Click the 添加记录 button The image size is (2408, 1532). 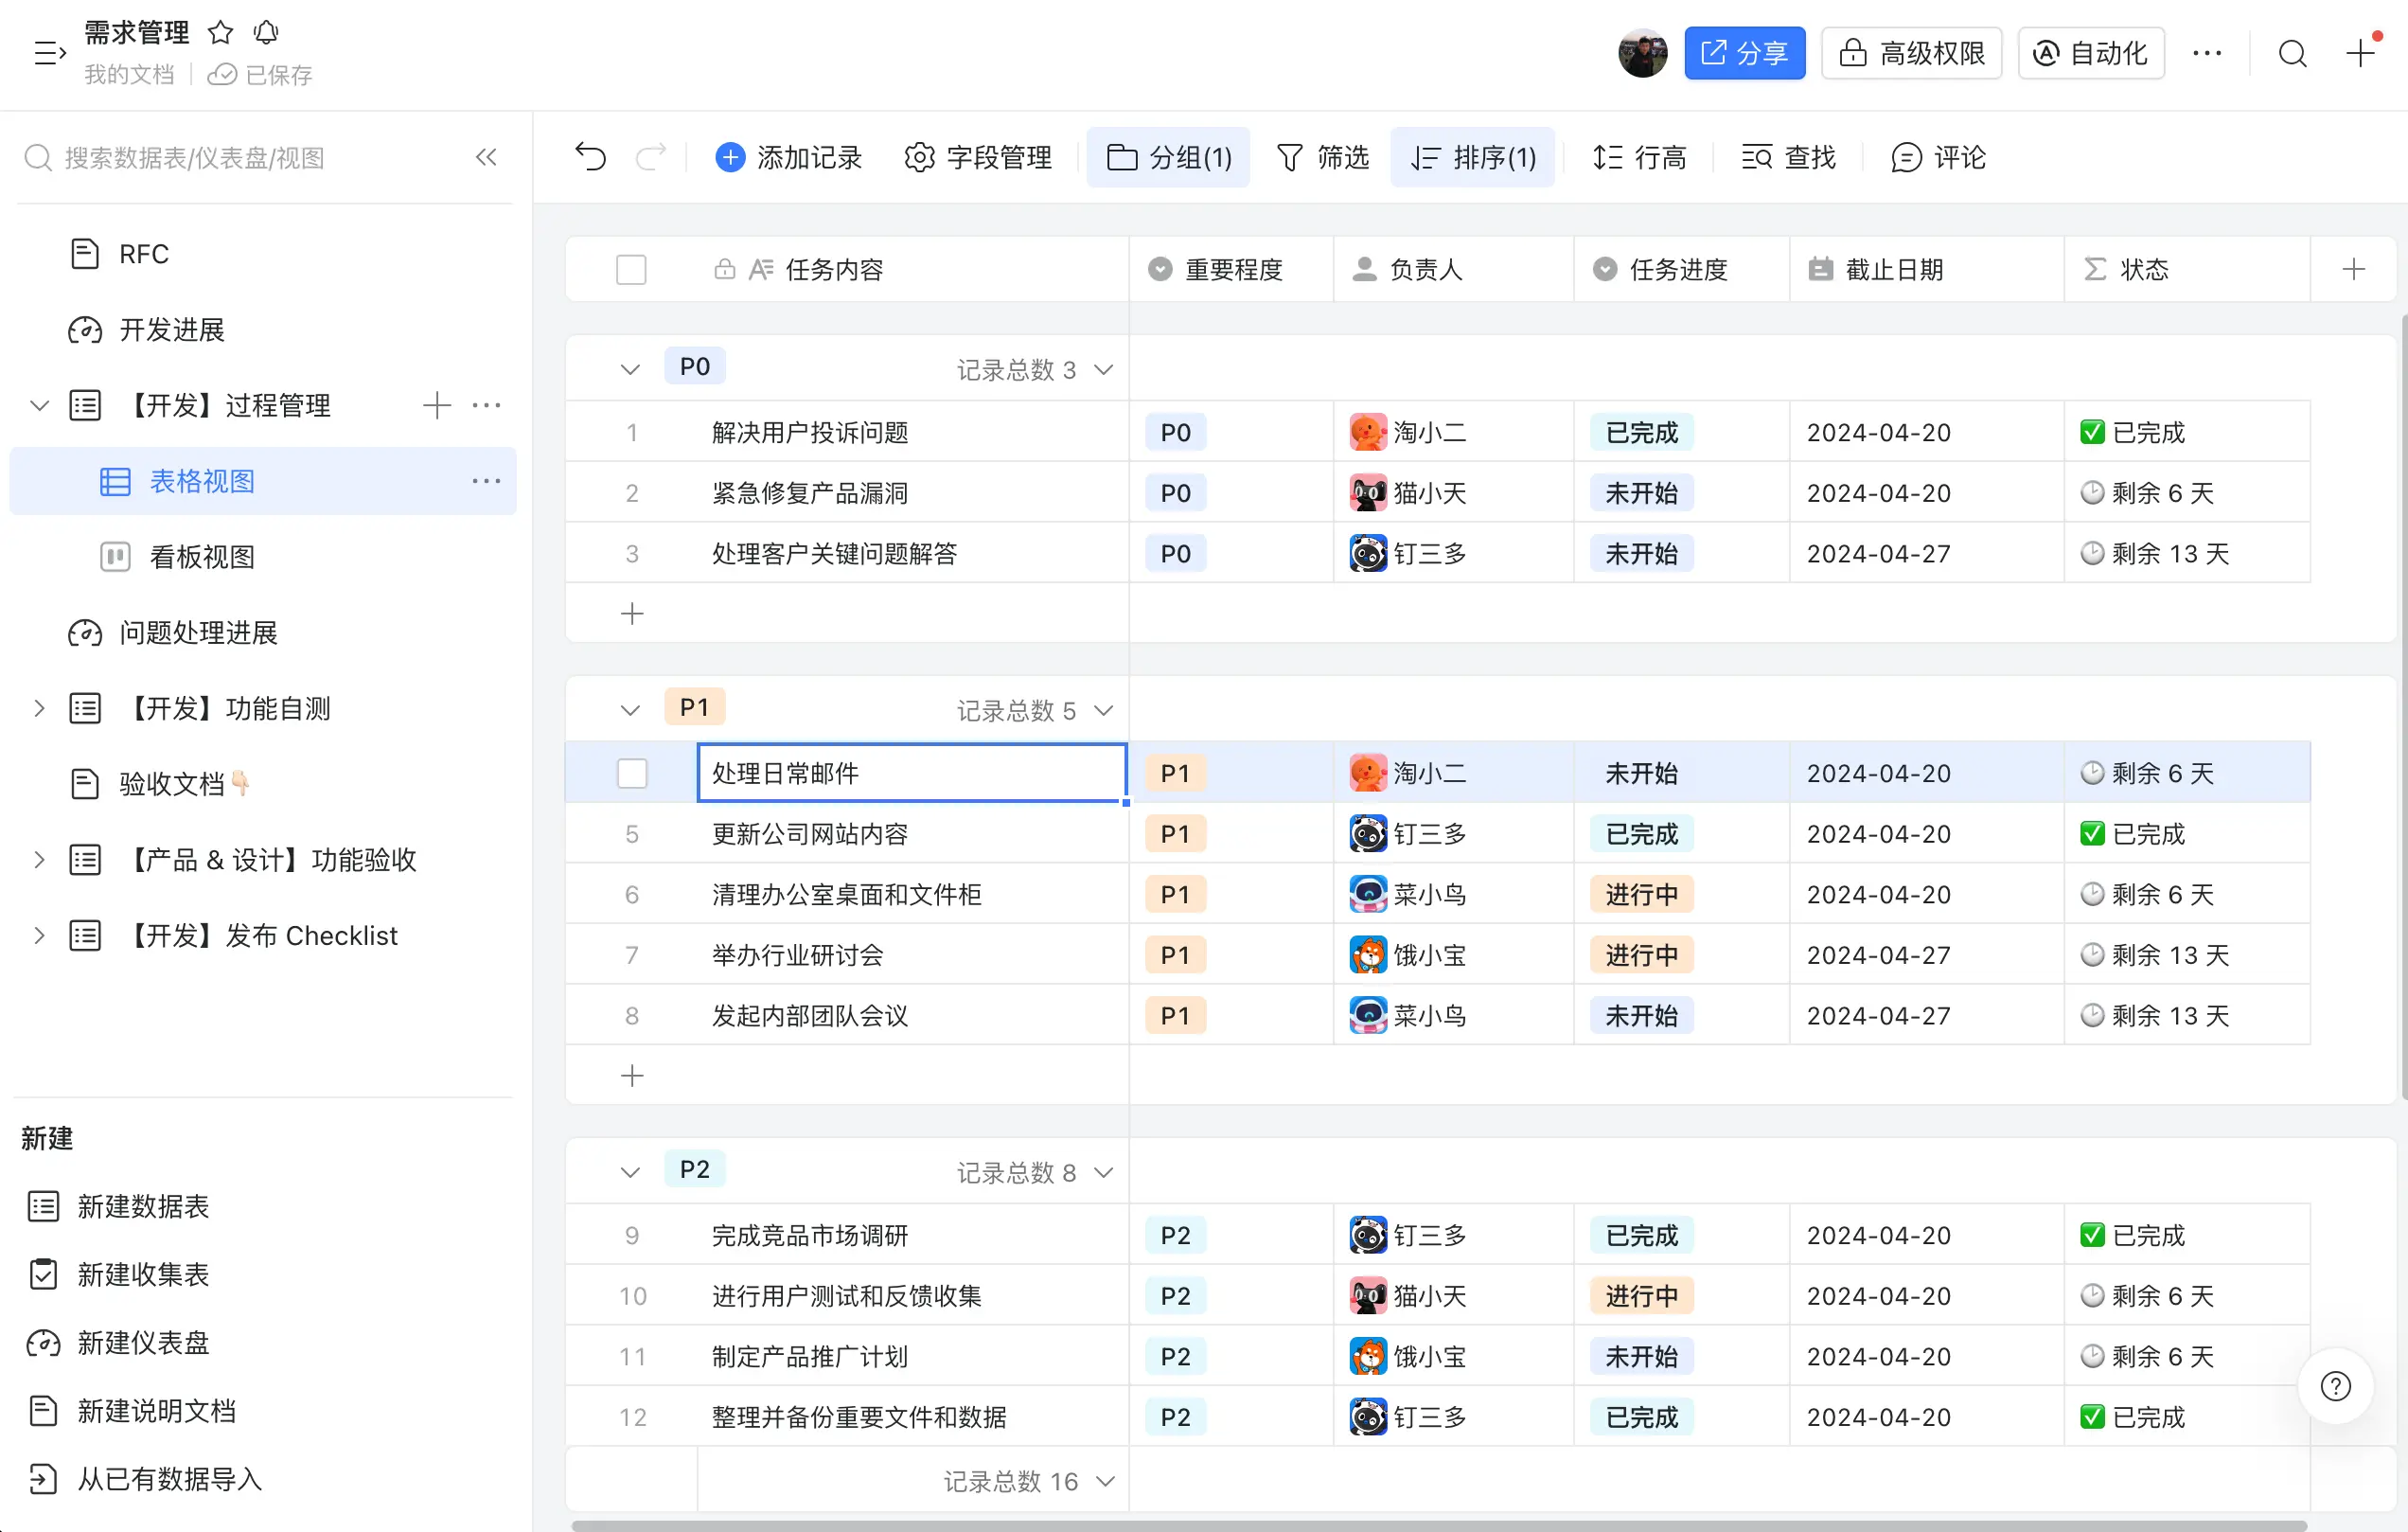(789, 157)
